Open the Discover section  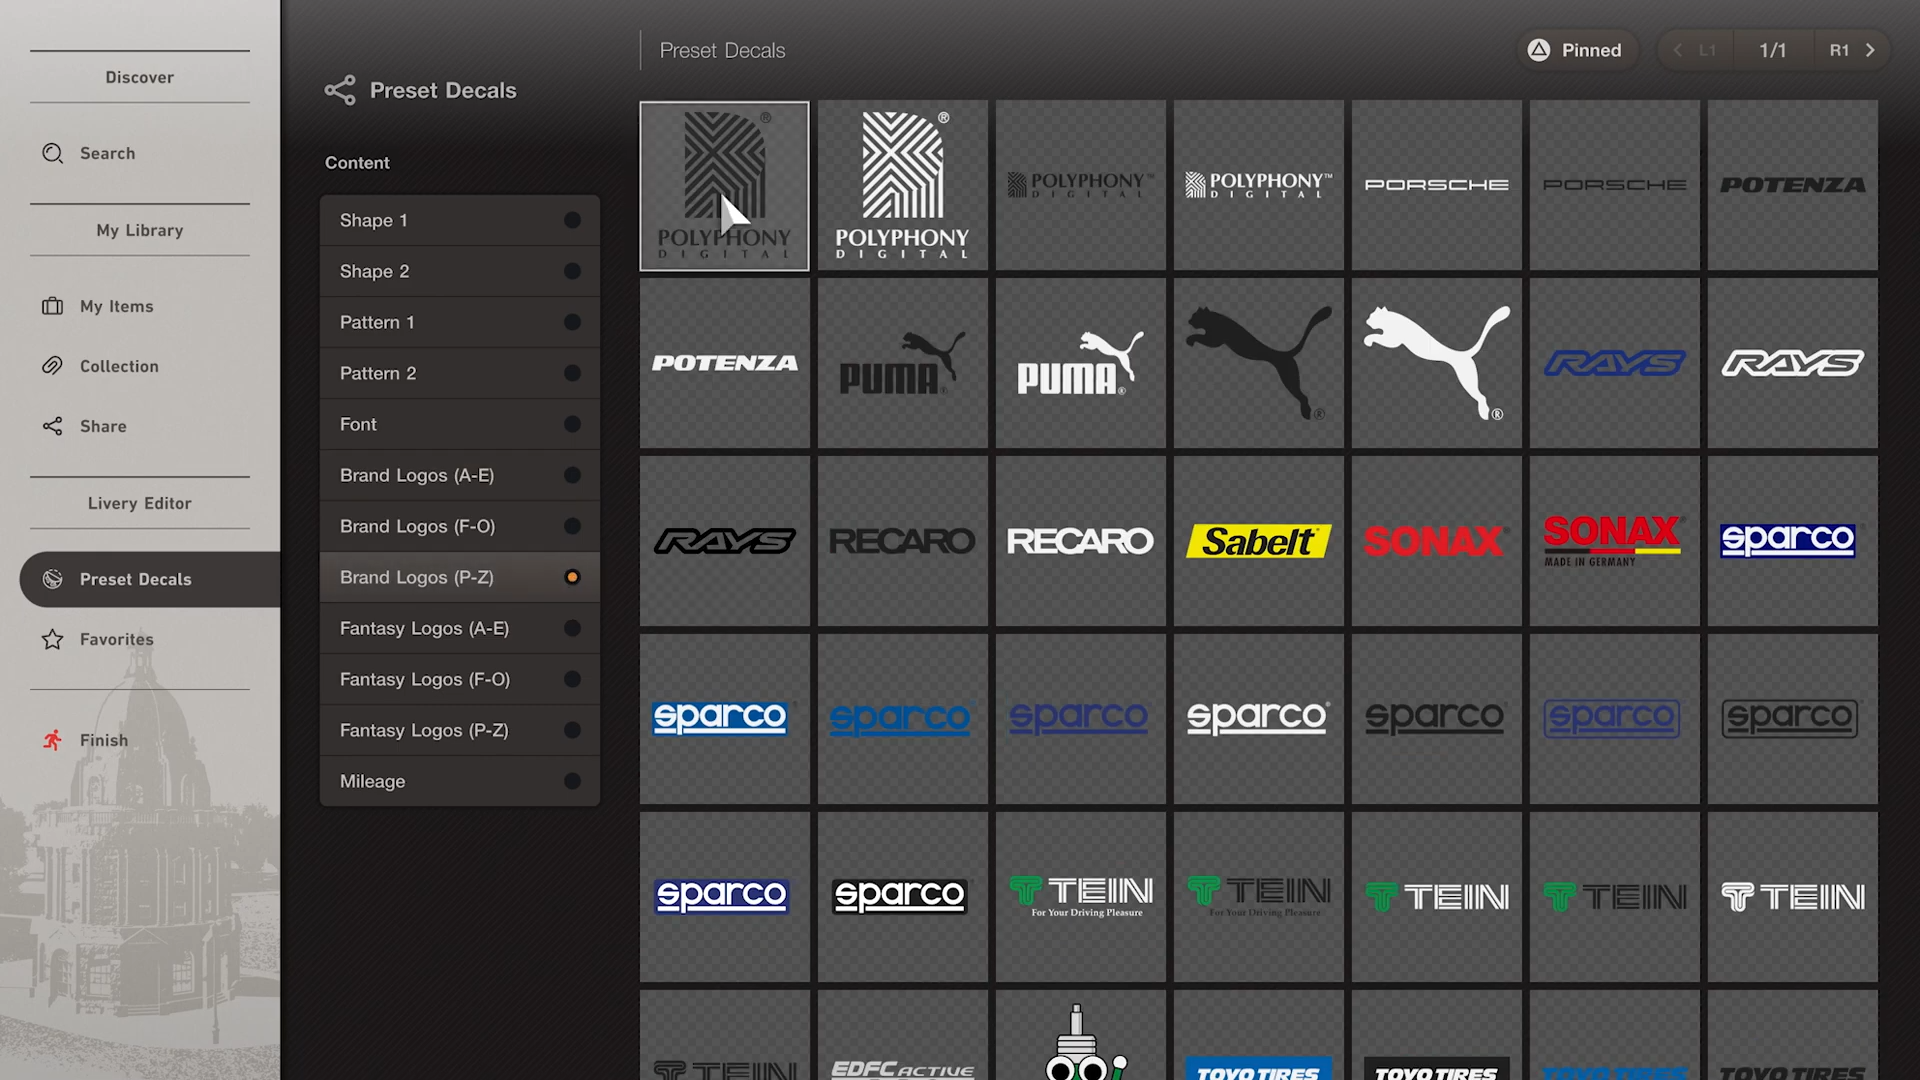pyautogui.click(x=140, y=77)
